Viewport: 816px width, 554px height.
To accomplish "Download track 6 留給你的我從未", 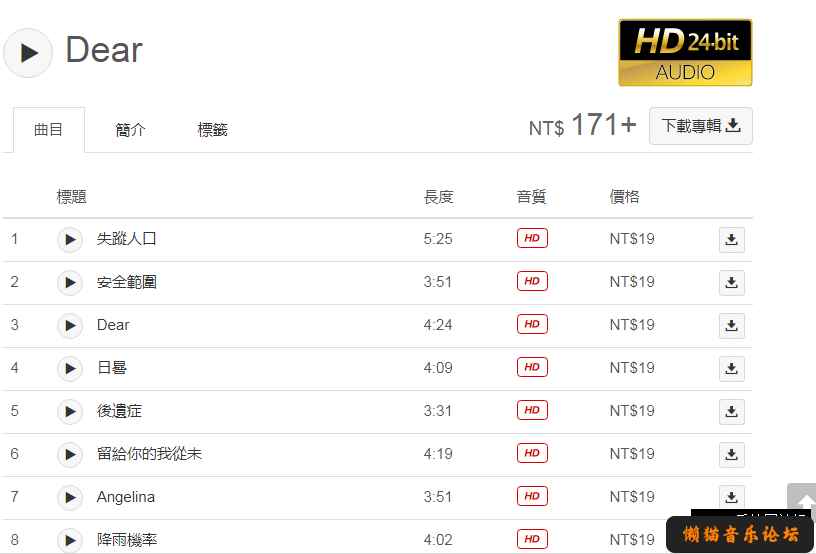I will click(732, 455).
